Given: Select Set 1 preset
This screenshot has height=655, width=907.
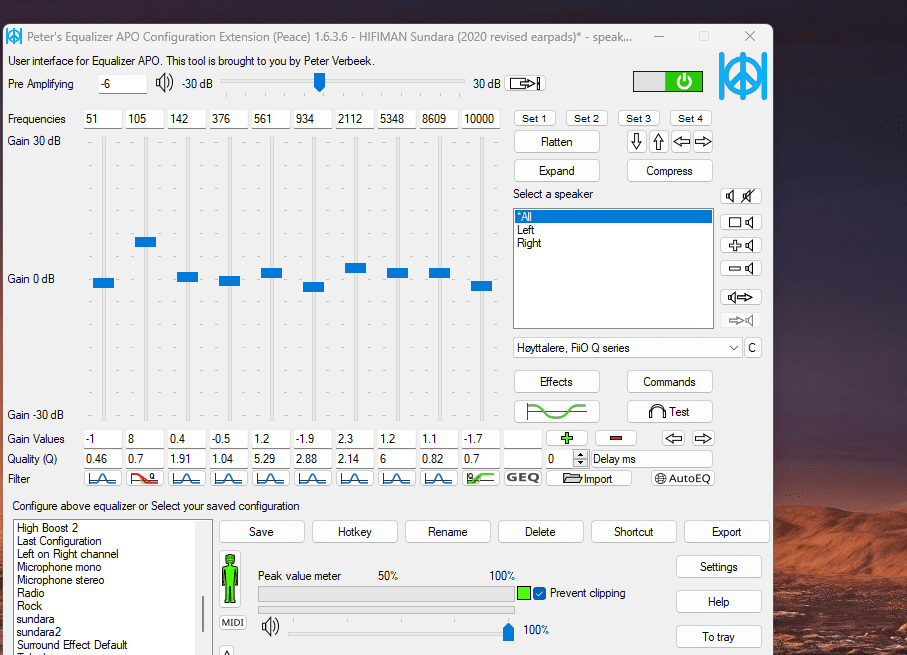Looking at the screenshot, I should pos(534,119).
